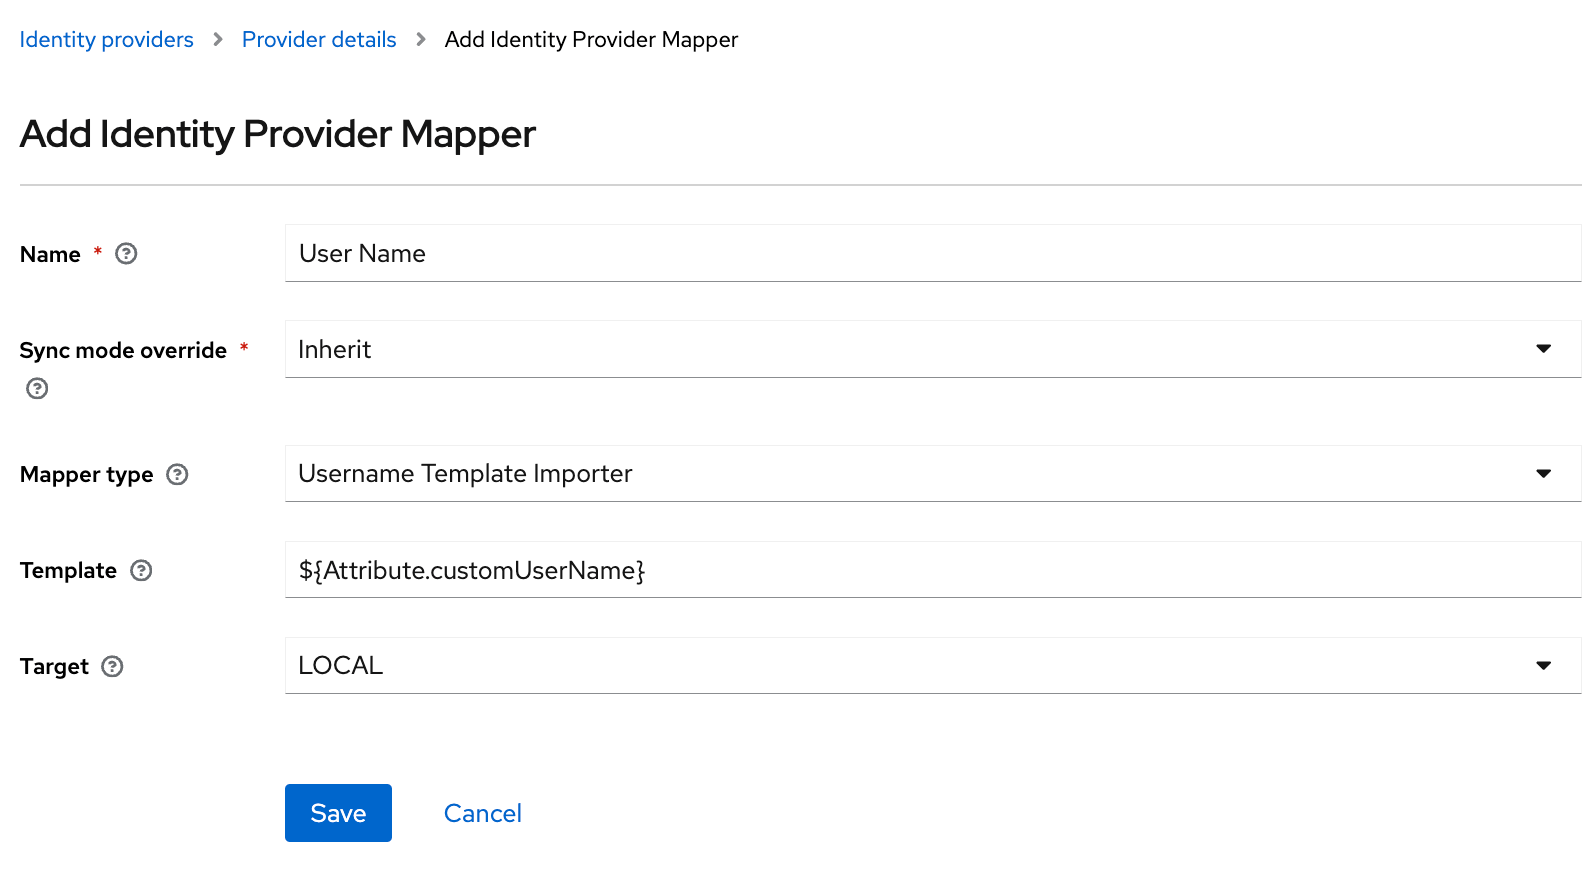Save the identity provider mapper
The width and height of the screenshot is (1594, 870).
click(338, 813)
